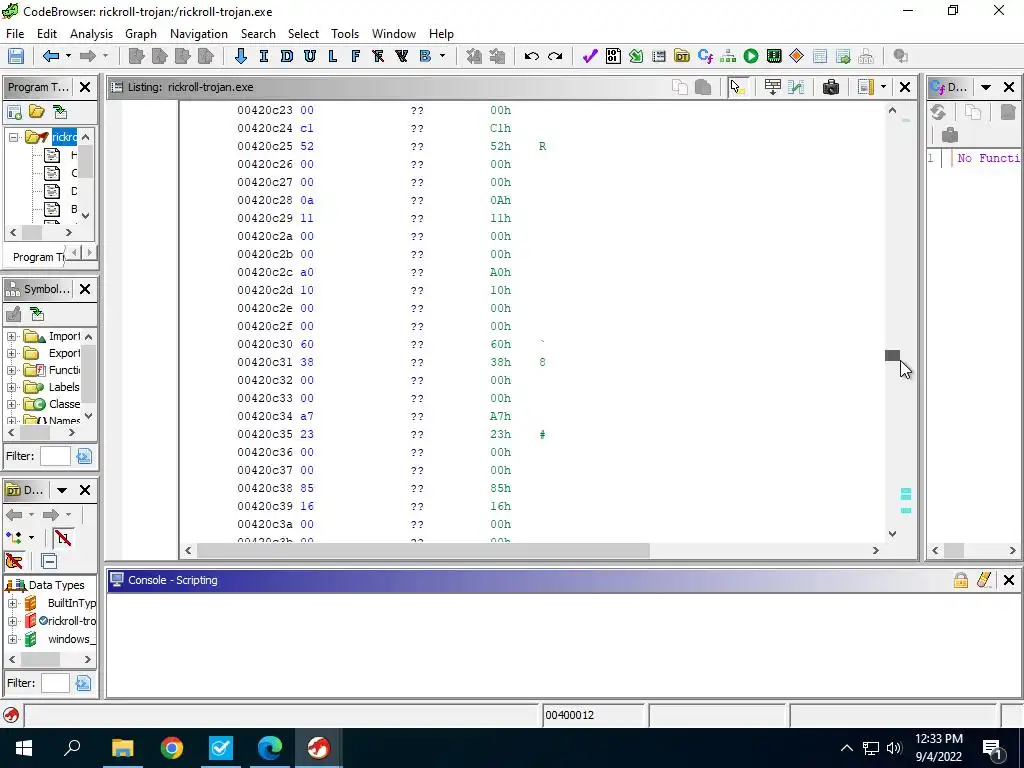Open Tools menu

pyautogui.click(x=345, y=33)
